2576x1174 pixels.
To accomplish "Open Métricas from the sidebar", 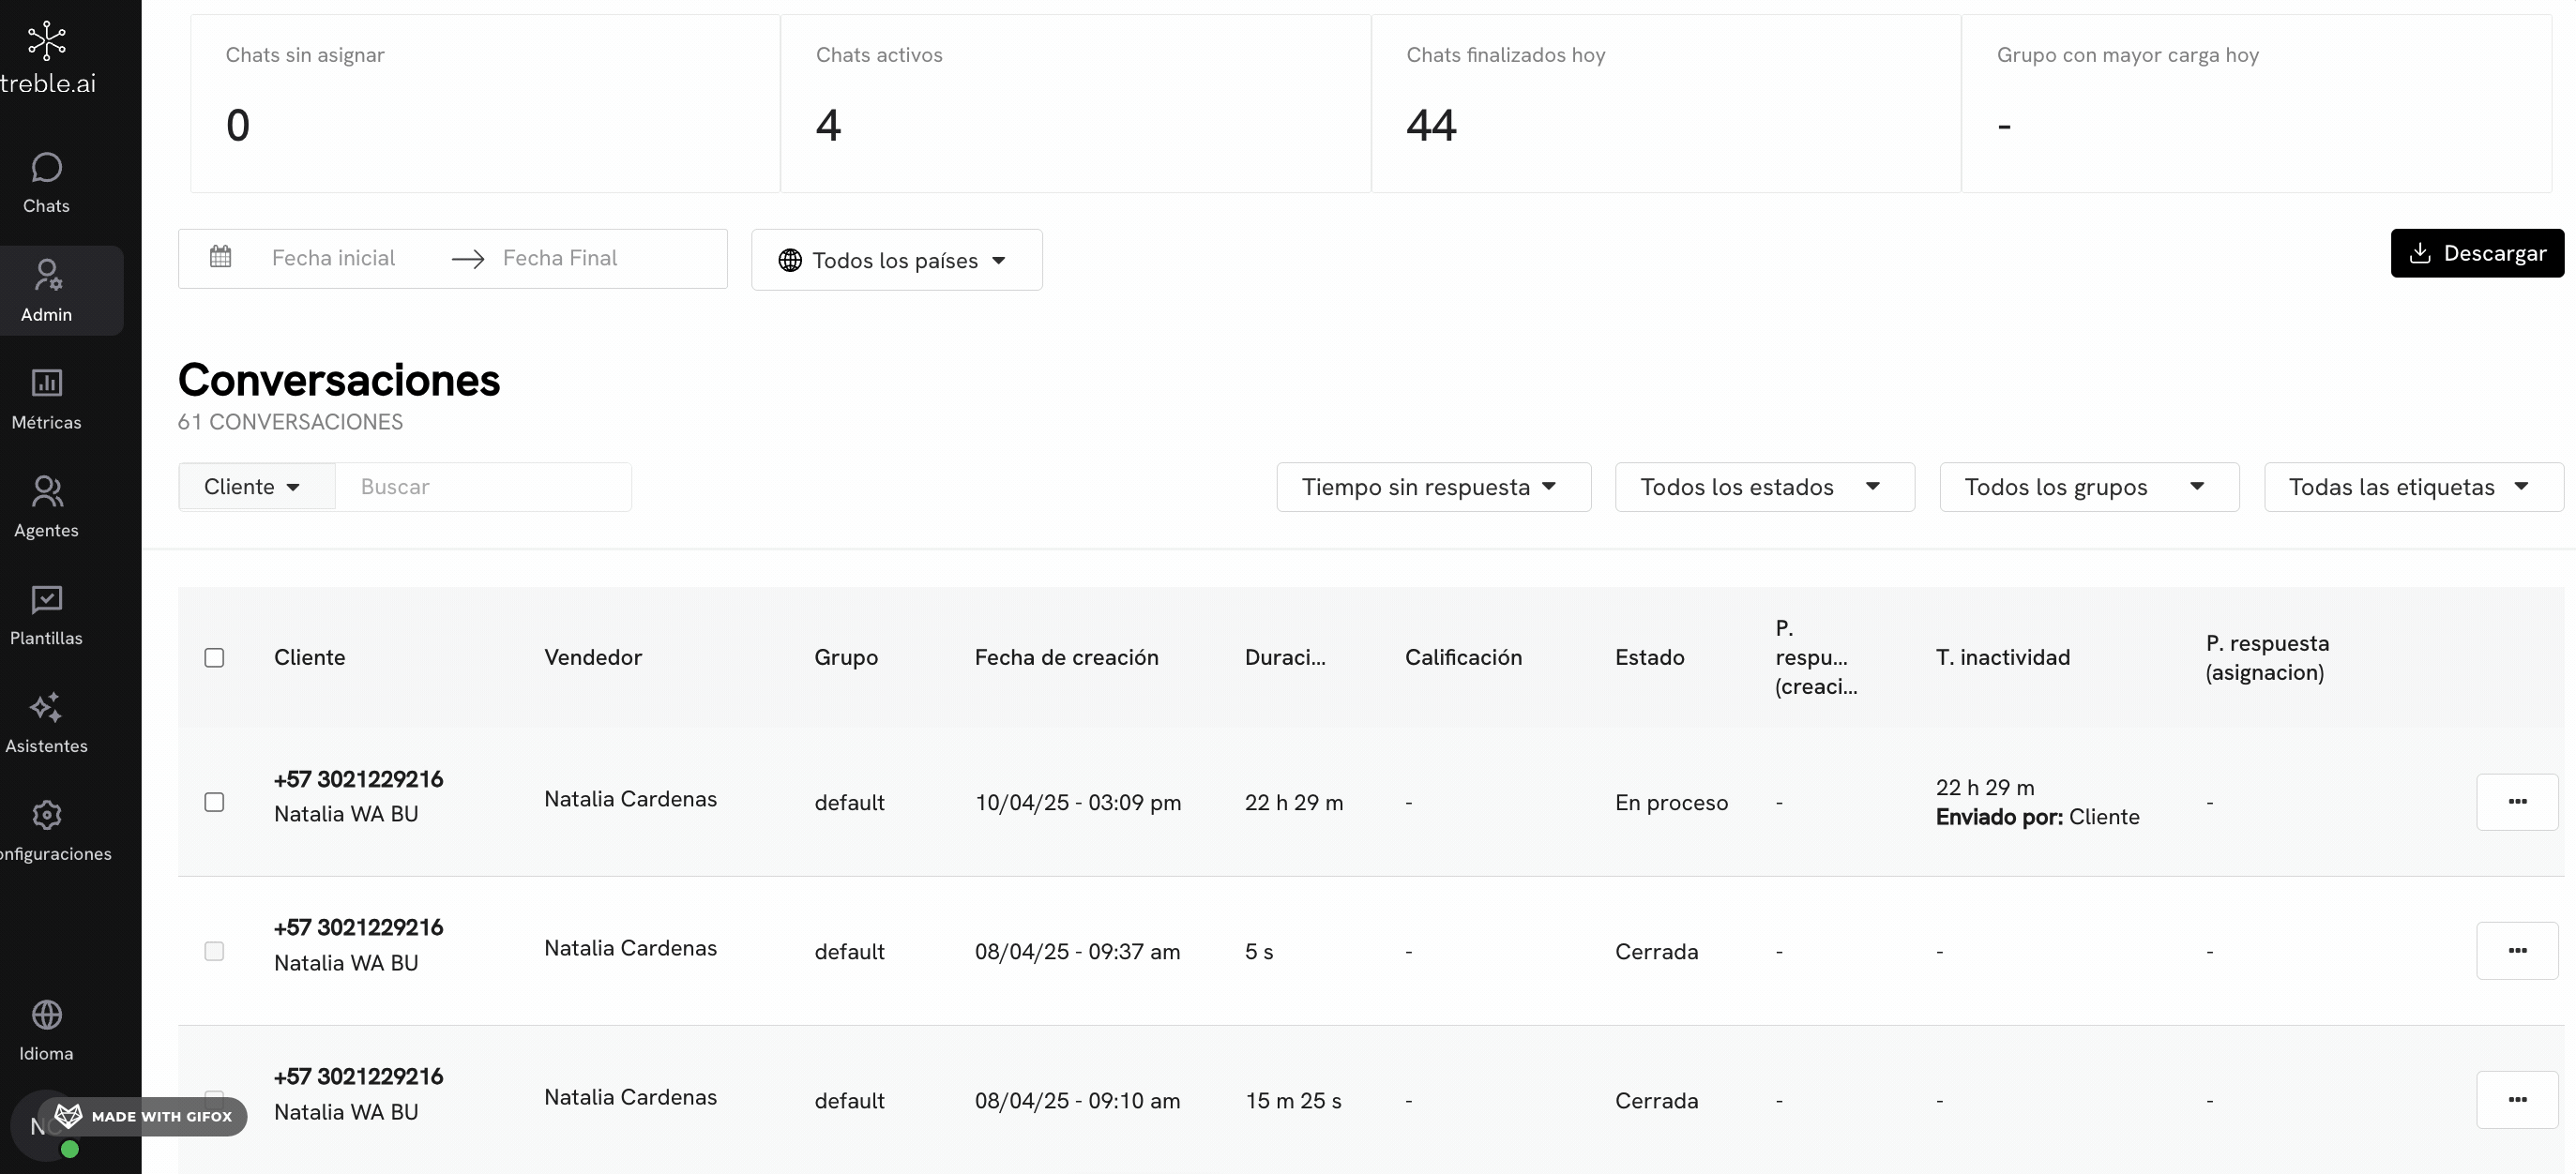I will 46,383.
